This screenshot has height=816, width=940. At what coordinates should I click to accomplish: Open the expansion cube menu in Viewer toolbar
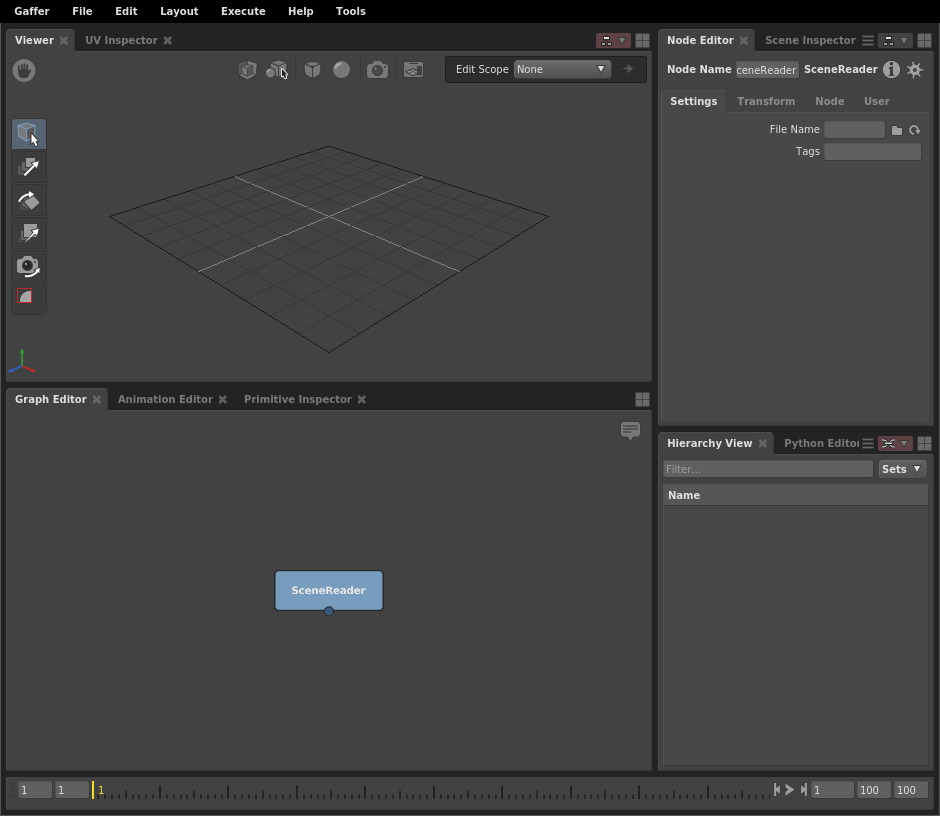point(247,70)
